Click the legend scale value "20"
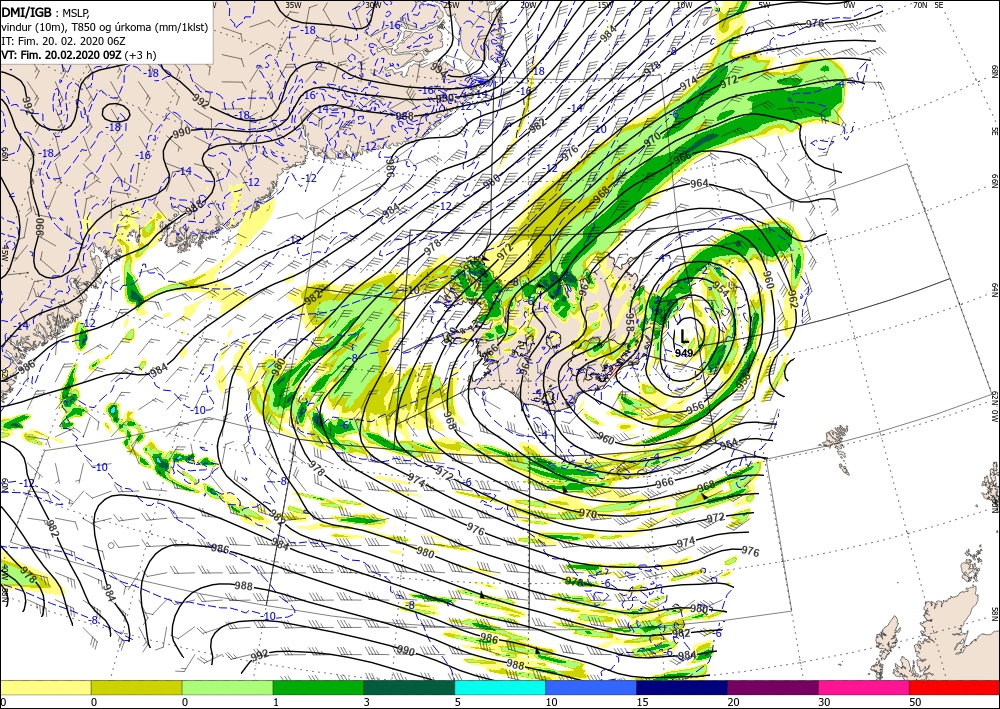The width and height of the screenshot is (1000, 709). [733, 702]
